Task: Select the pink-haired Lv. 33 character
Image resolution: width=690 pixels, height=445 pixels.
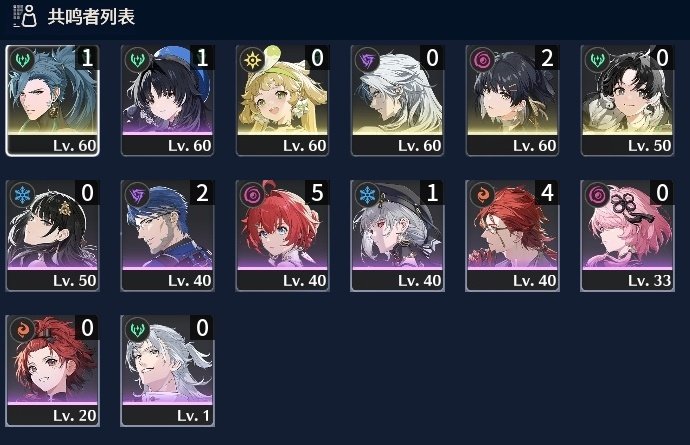Action: pos(628,235)
